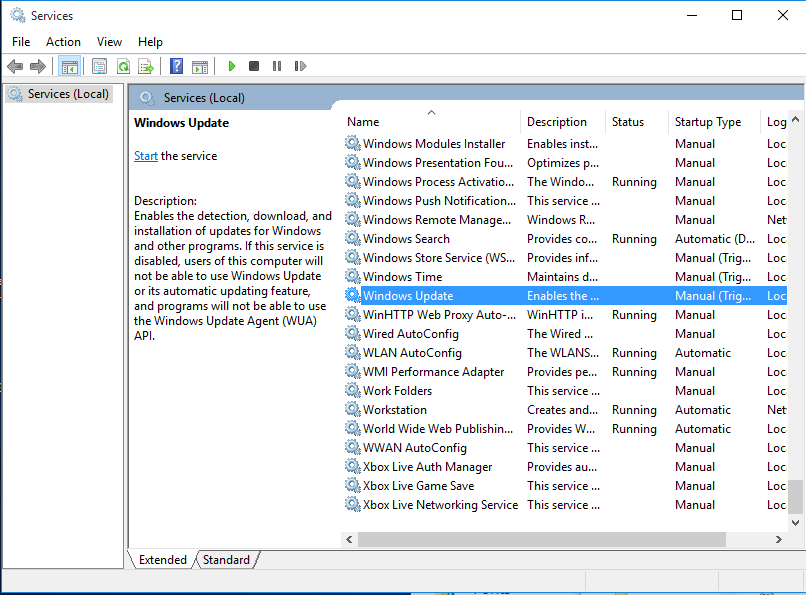
Task: Click the gear icon beside Windows Time
Action: click(353, 276)
